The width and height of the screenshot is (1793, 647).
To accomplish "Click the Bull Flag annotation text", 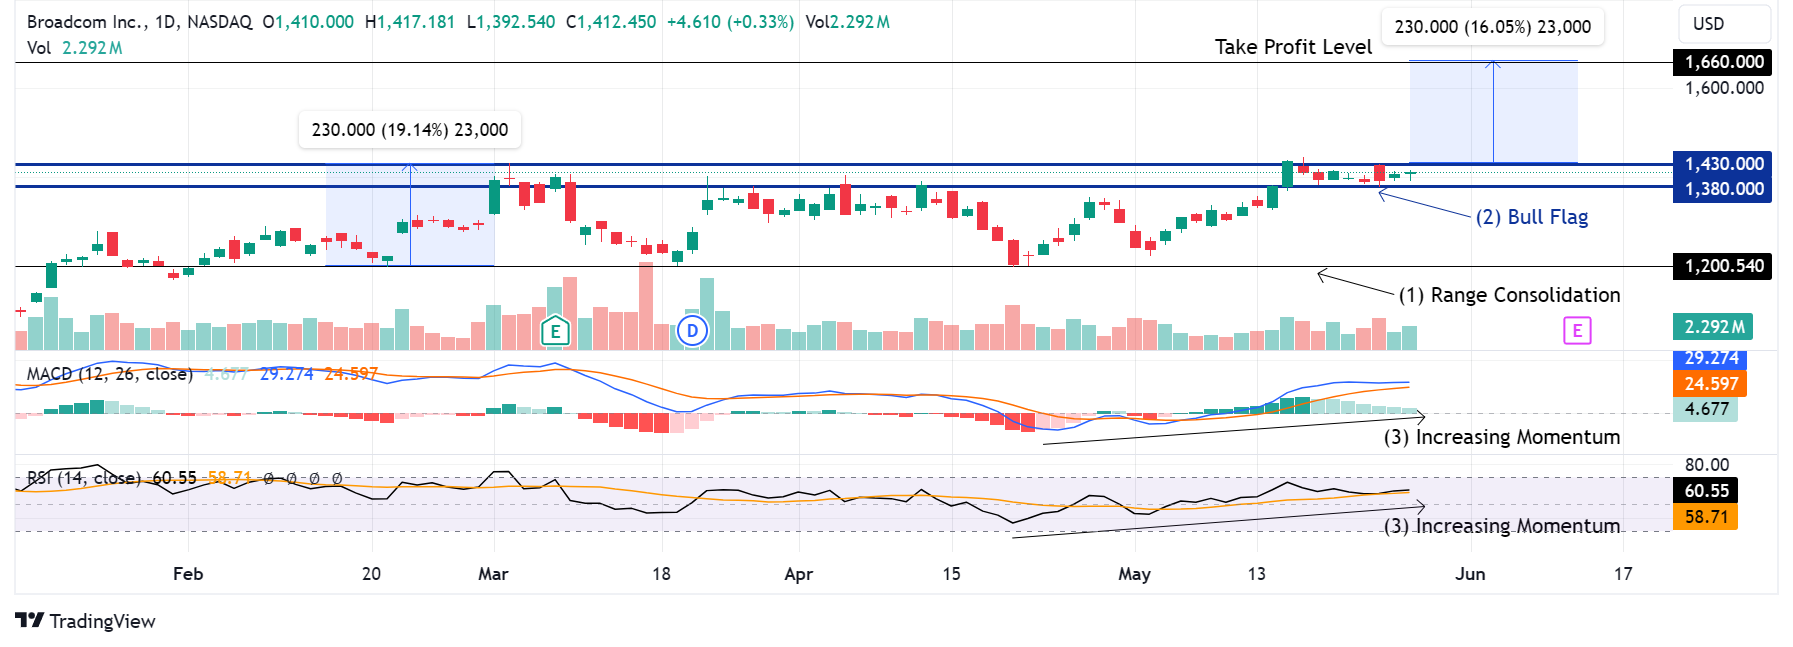I will (1532, 217).
